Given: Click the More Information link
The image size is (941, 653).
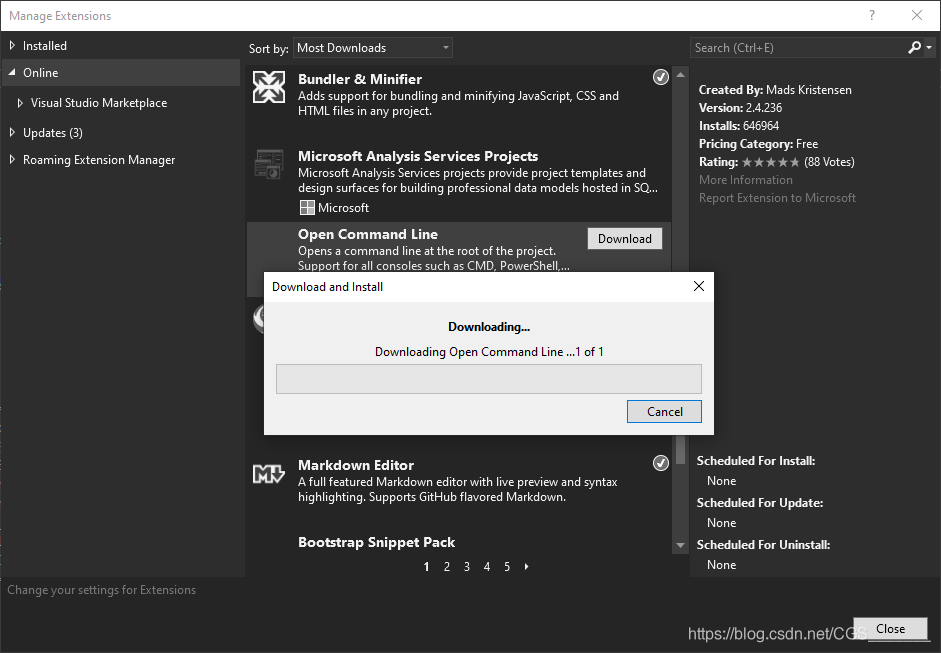Looking at the screenshot, I should [x=744, y=179].
